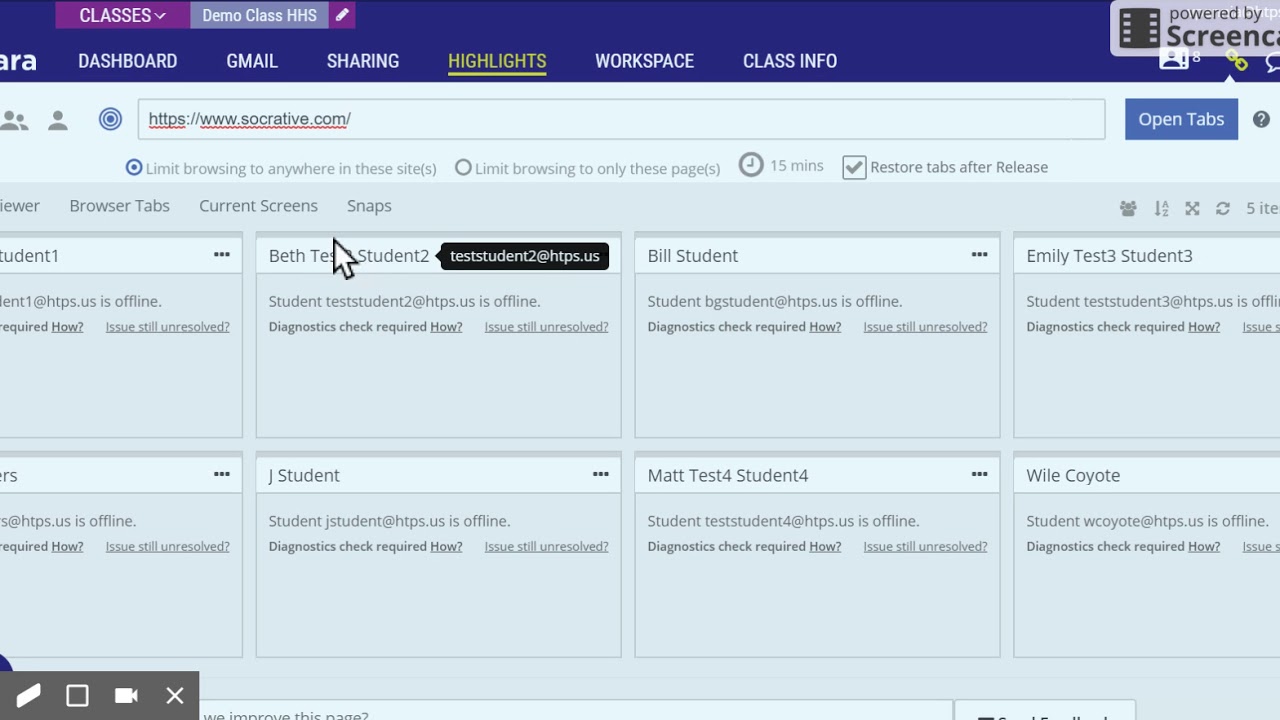Switch to Snaps view
Image resolution: width=1280 pixels, height=720 pixels.
click(x=369, y=206)
